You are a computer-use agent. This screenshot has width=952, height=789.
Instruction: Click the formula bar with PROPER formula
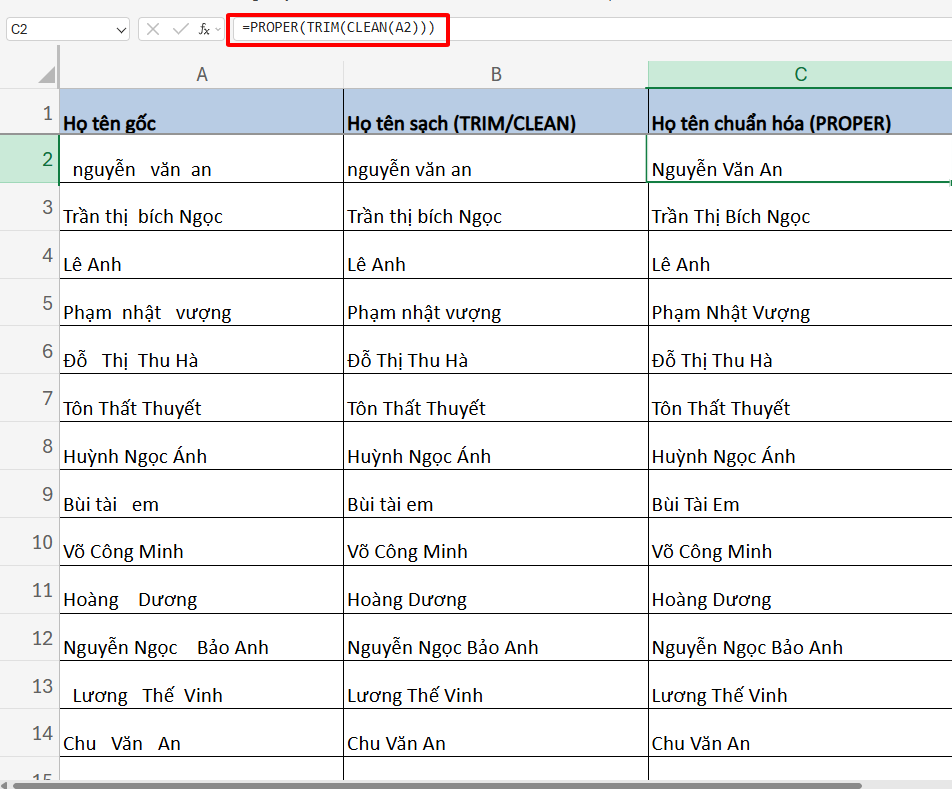592,29
